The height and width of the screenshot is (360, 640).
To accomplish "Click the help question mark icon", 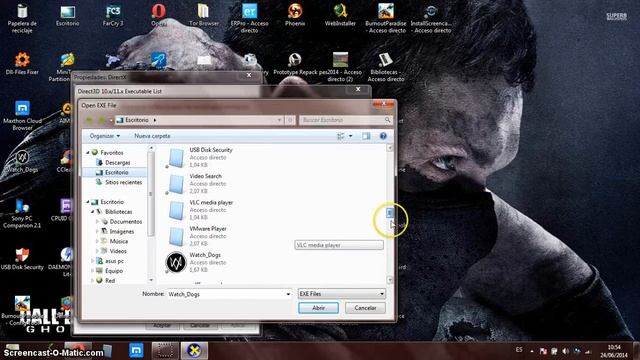I will click(383, 136).
